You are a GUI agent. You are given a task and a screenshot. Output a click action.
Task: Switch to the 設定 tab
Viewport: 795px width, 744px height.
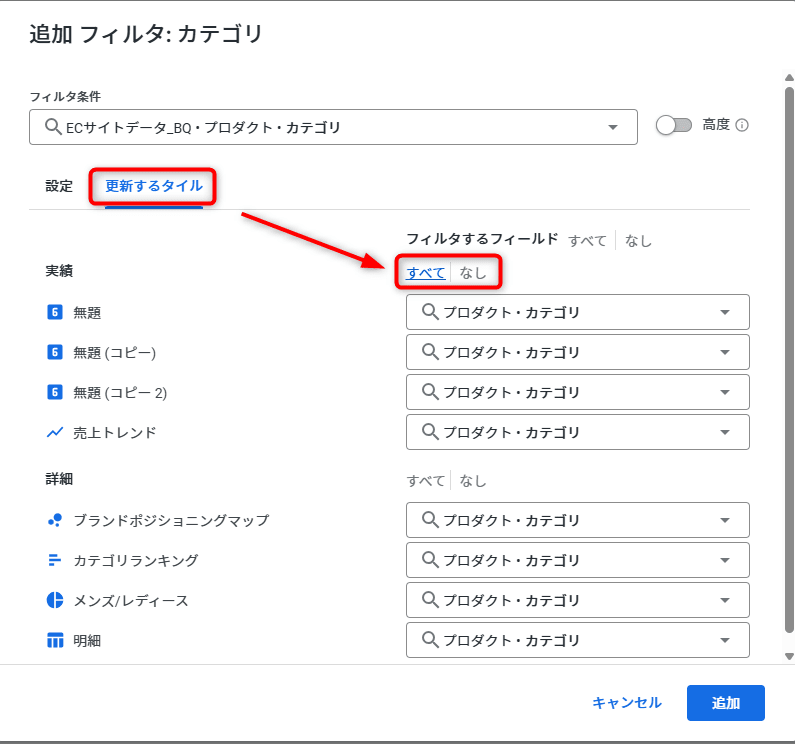[x=59, y=186]
